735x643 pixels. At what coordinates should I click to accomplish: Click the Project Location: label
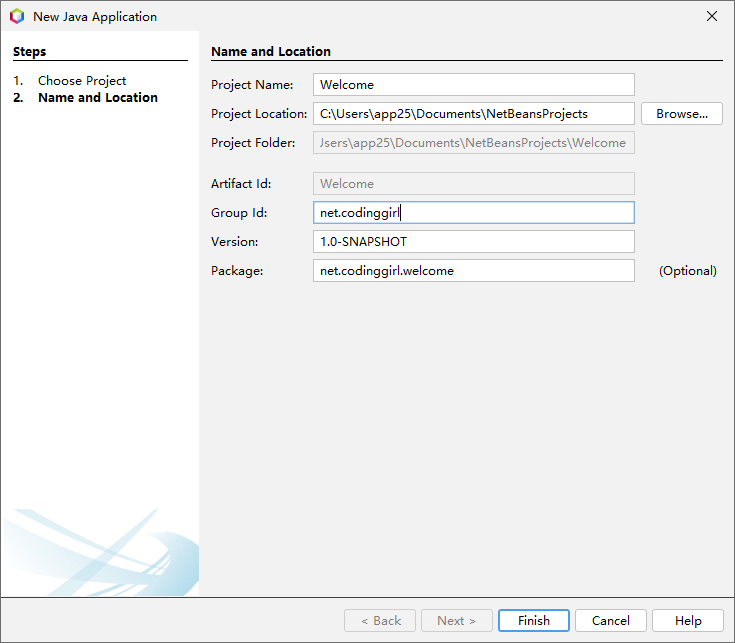pyautogui.click(x=259, y=114)
